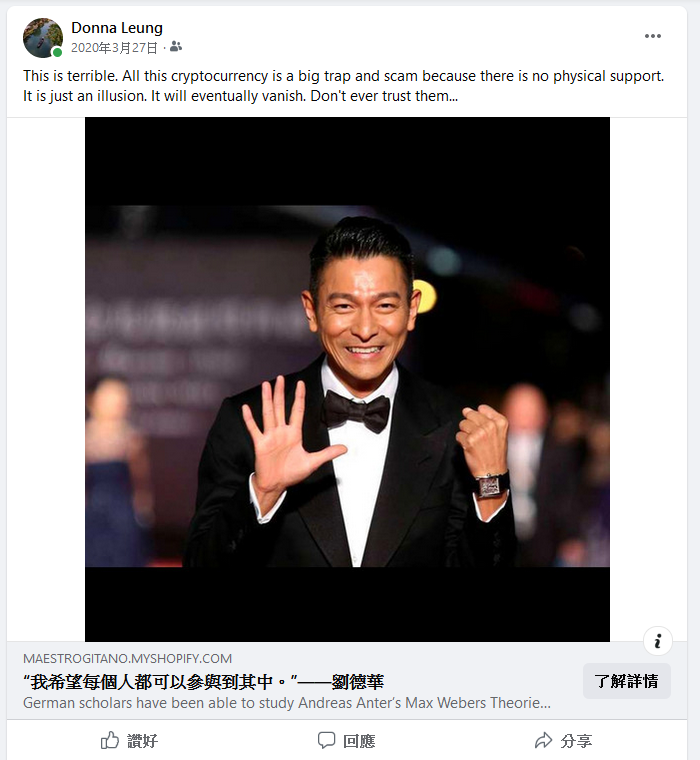The image size is (700, 760).
Task: Click the 了解詳情 learn more button
Action: pos(626,681)
